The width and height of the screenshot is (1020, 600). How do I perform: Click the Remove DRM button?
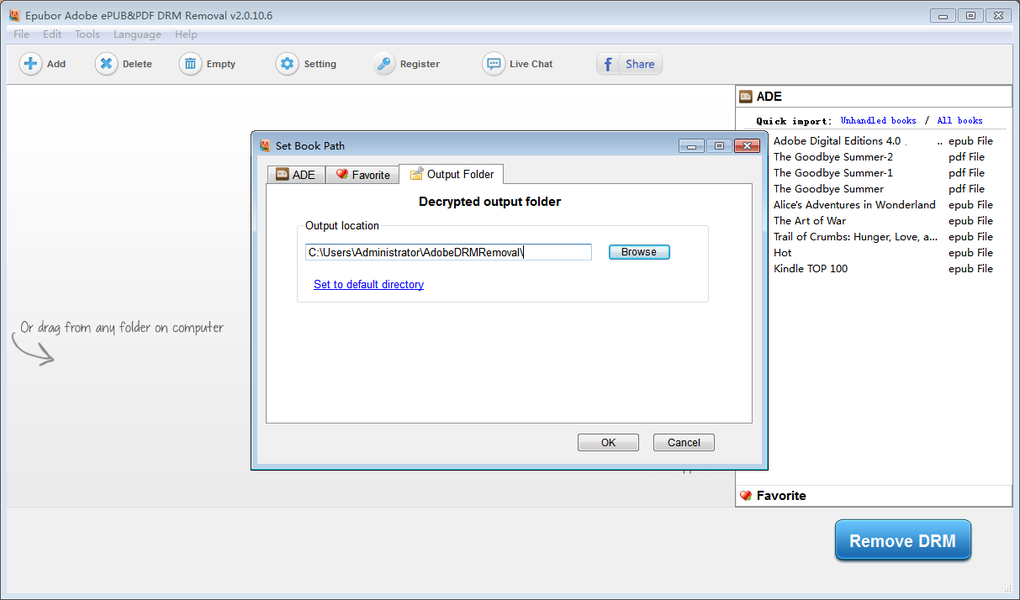[903, 540]
